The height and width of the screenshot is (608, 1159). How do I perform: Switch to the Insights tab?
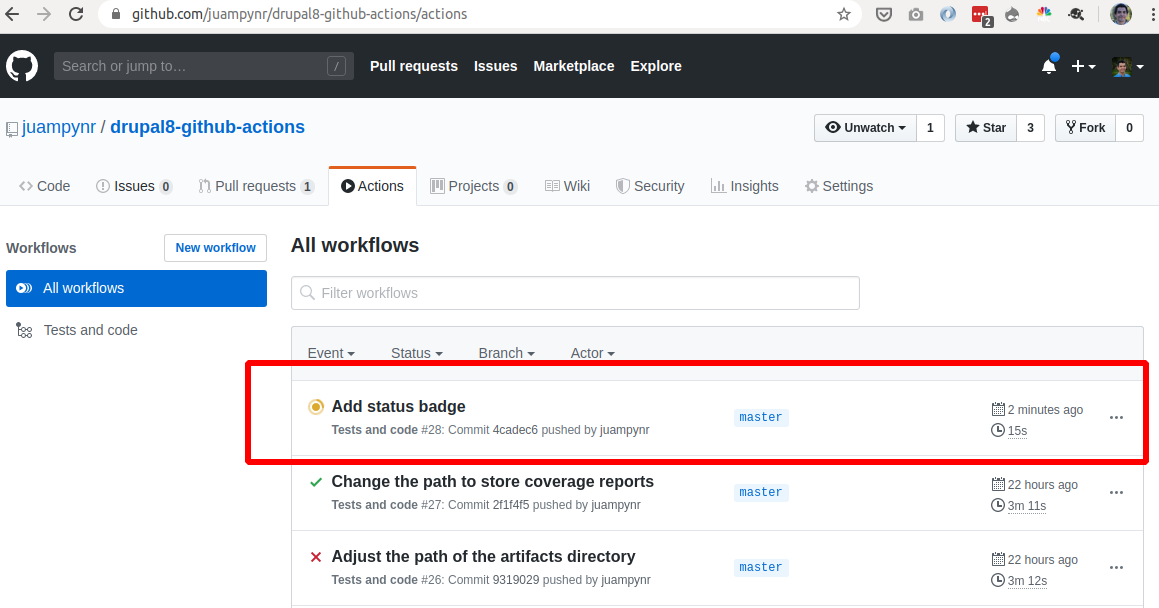point(744,186)
